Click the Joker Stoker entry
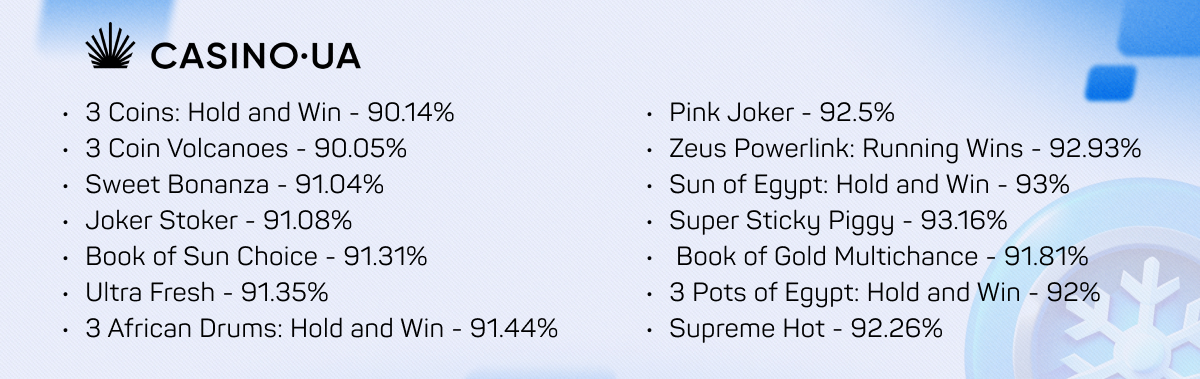1200x379 pixels. [219, 221]
